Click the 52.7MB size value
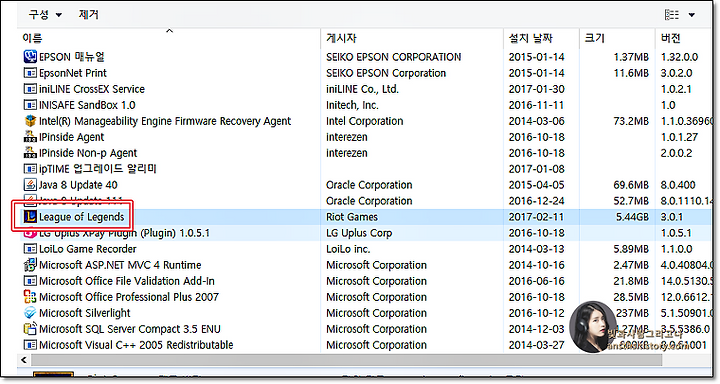The width and height of the screenshot is (720, 384). click(631, 201)
